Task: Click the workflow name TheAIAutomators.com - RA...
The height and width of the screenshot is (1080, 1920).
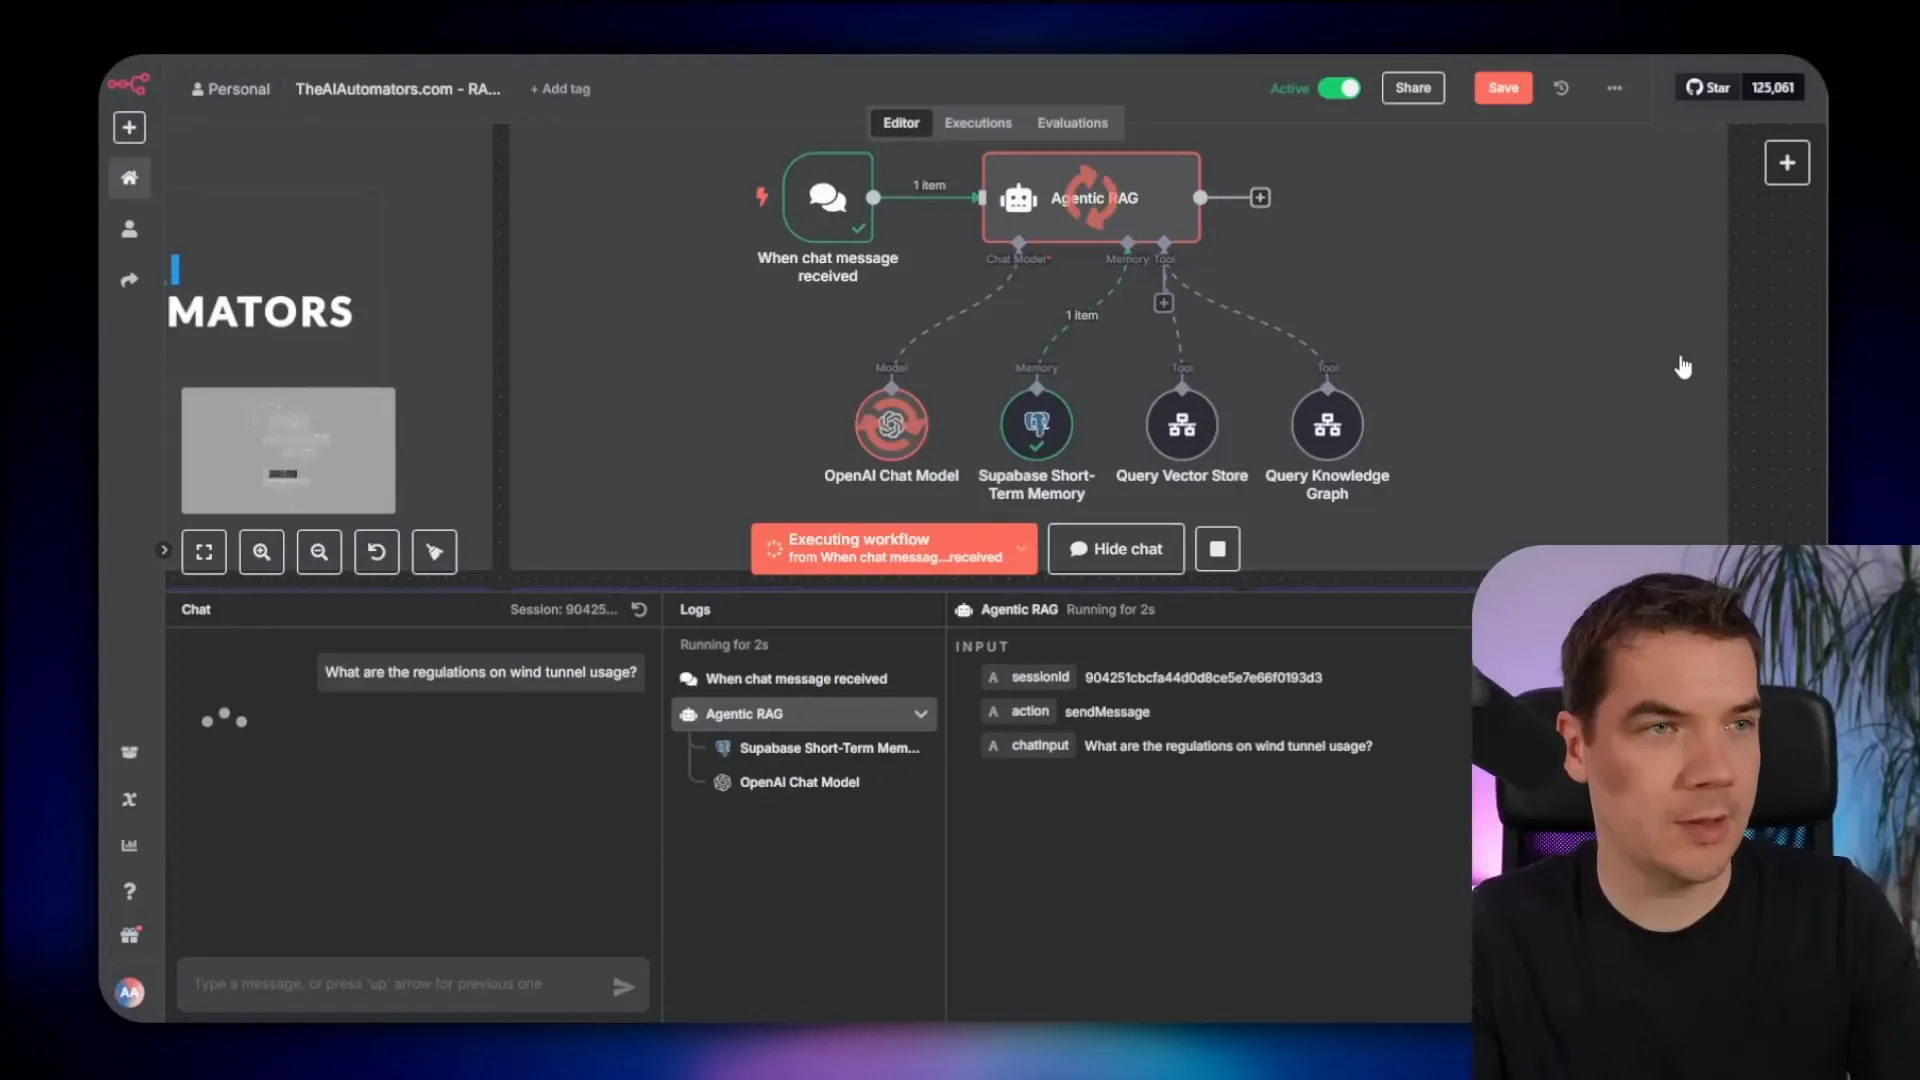Action: coord(398,89)
